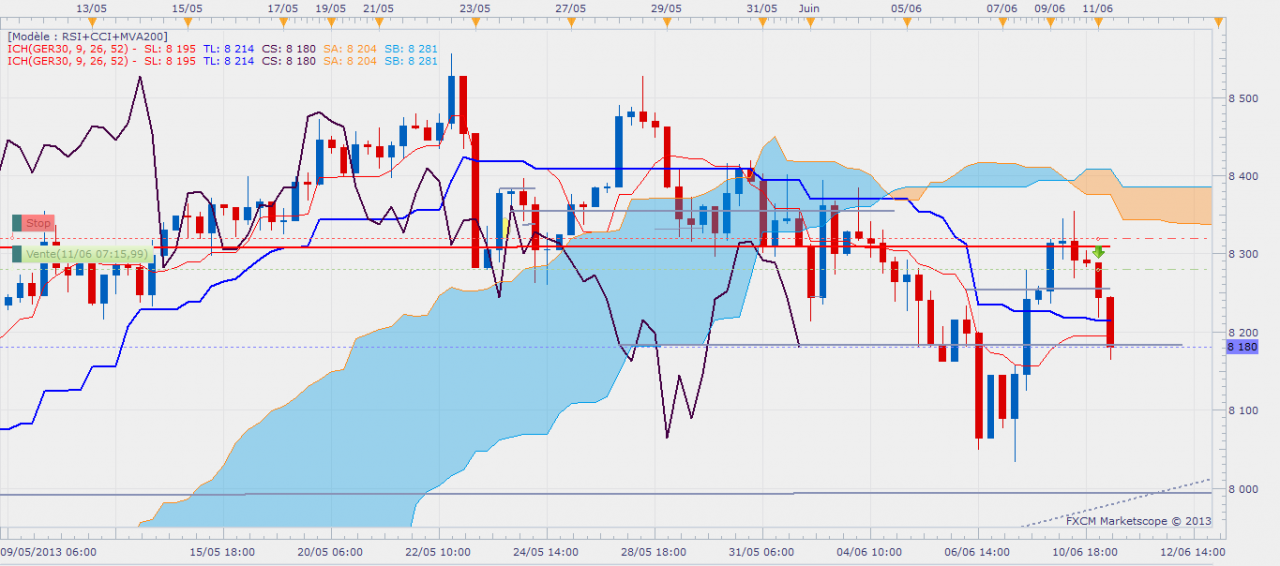
Task: Click the 8 000 price axis label
Action: click(1241, 488)
